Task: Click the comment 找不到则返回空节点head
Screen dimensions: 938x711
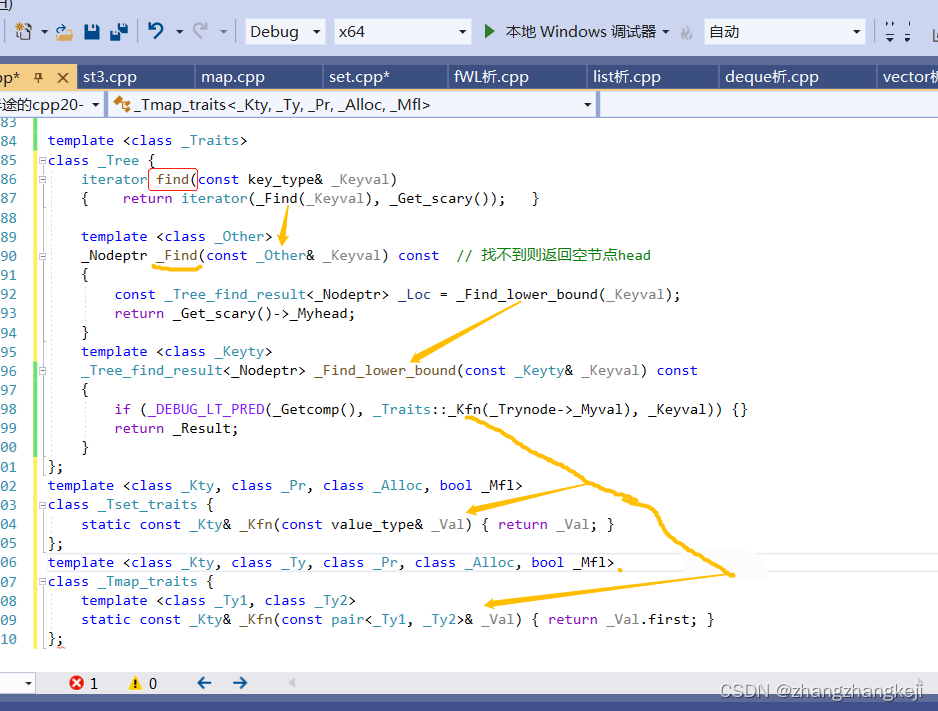Action: click(555, 255)
